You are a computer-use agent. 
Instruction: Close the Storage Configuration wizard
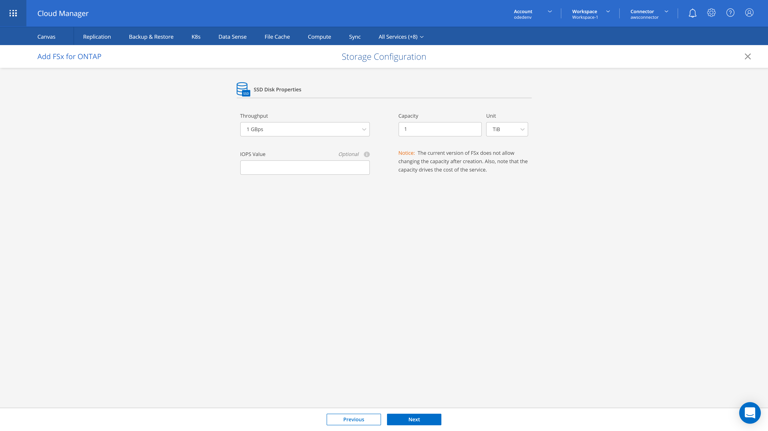(747, 56)
